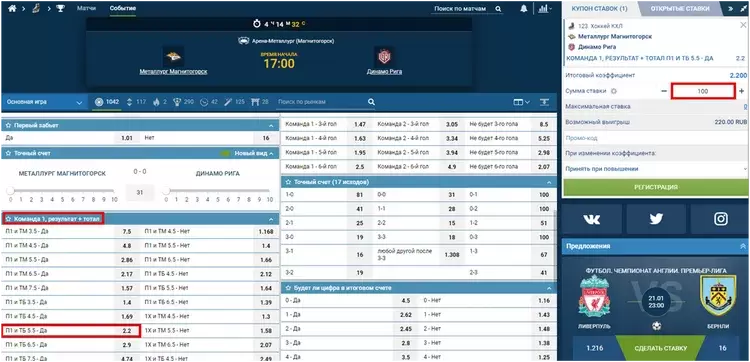
Task: Open notifications bell icon
Action: pos(524,9)
